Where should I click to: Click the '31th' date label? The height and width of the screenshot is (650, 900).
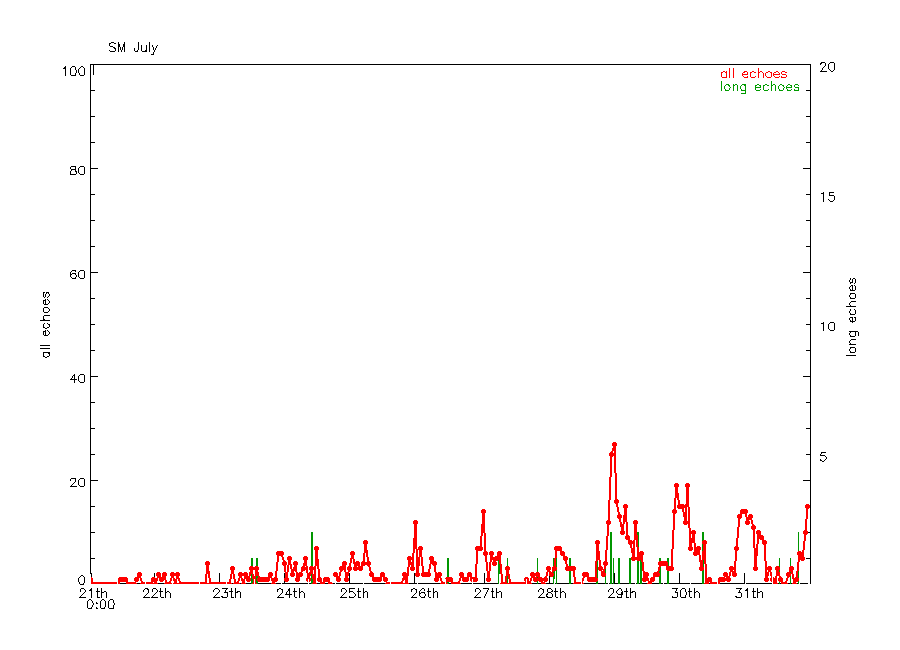749,594
